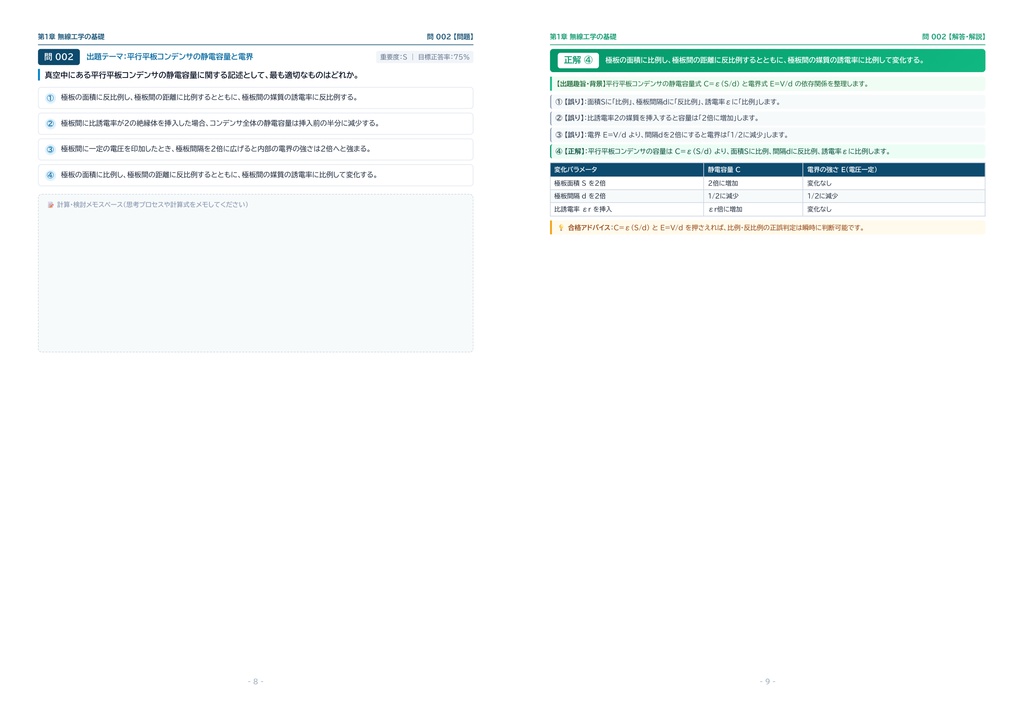The width and height of the screenshot is (1024, 724).
Task: Click the 計算・検討メモスペース label
Action: tap(152, 205)
